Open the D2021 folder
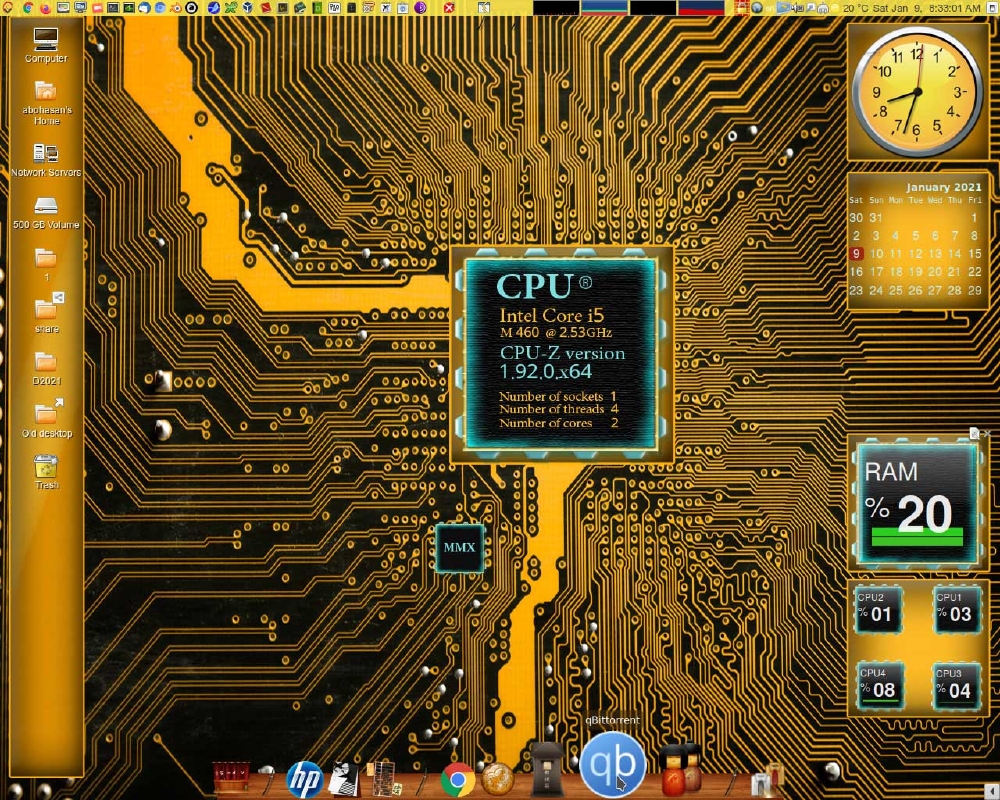 point(47,369)
